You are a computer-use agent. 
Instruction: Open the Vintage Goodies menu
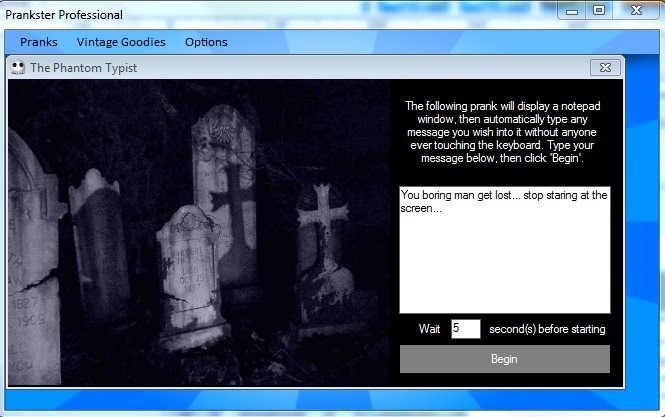121,42
